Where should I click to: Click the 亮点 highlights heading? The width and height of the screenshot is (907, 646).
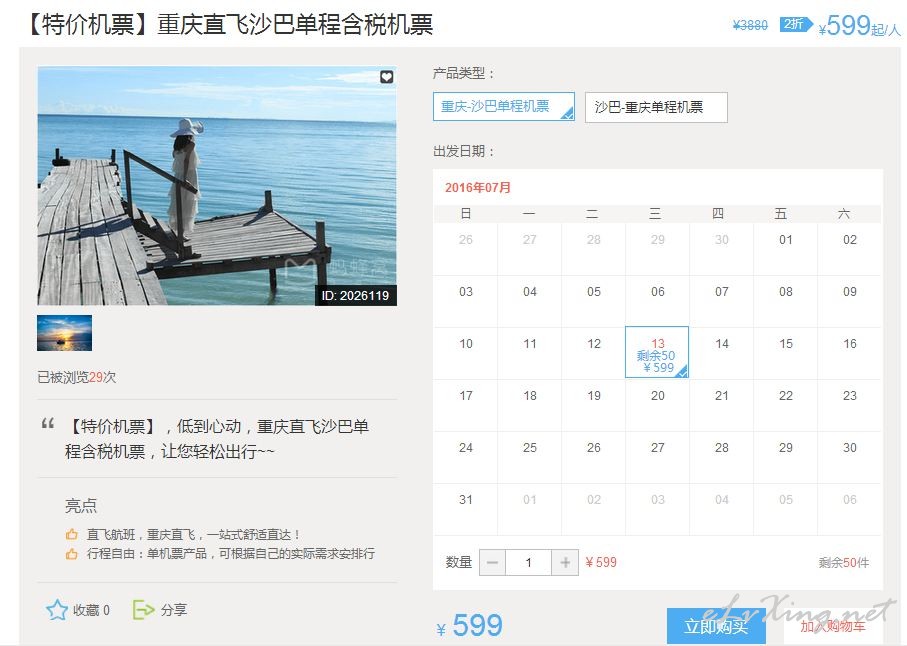click(81, 506)
